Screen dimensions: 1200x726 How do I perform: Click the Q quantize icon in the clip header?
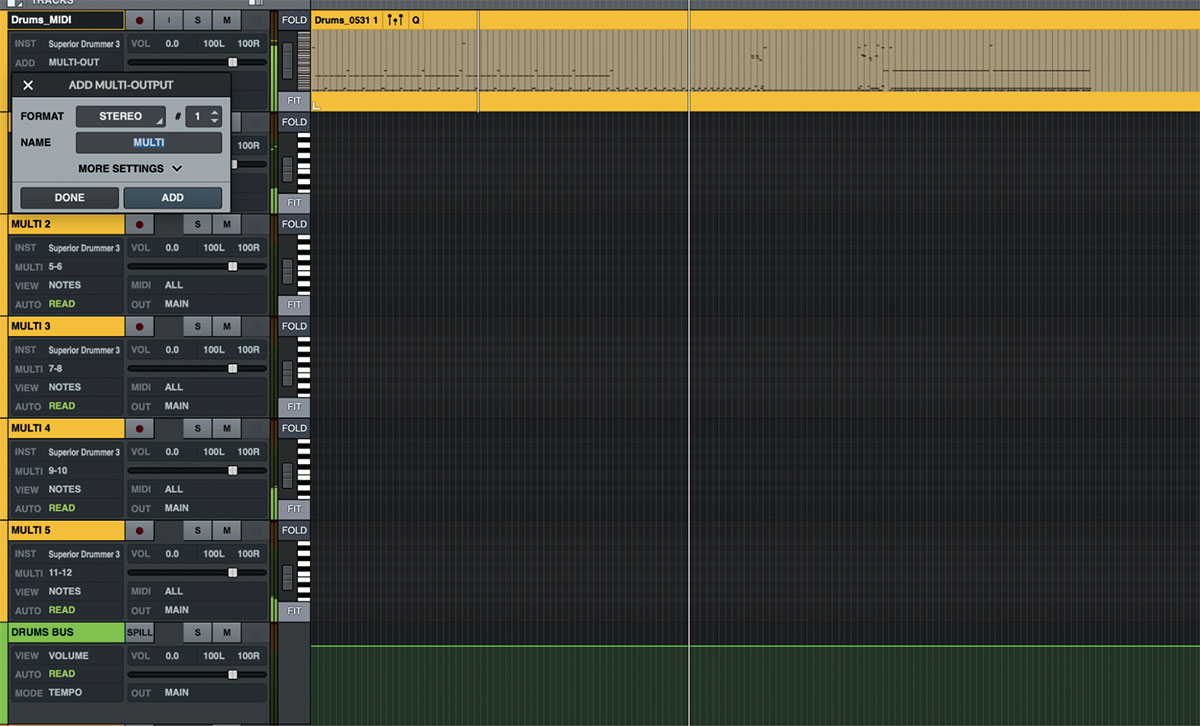pyautogui.click(x=415, y=20)
